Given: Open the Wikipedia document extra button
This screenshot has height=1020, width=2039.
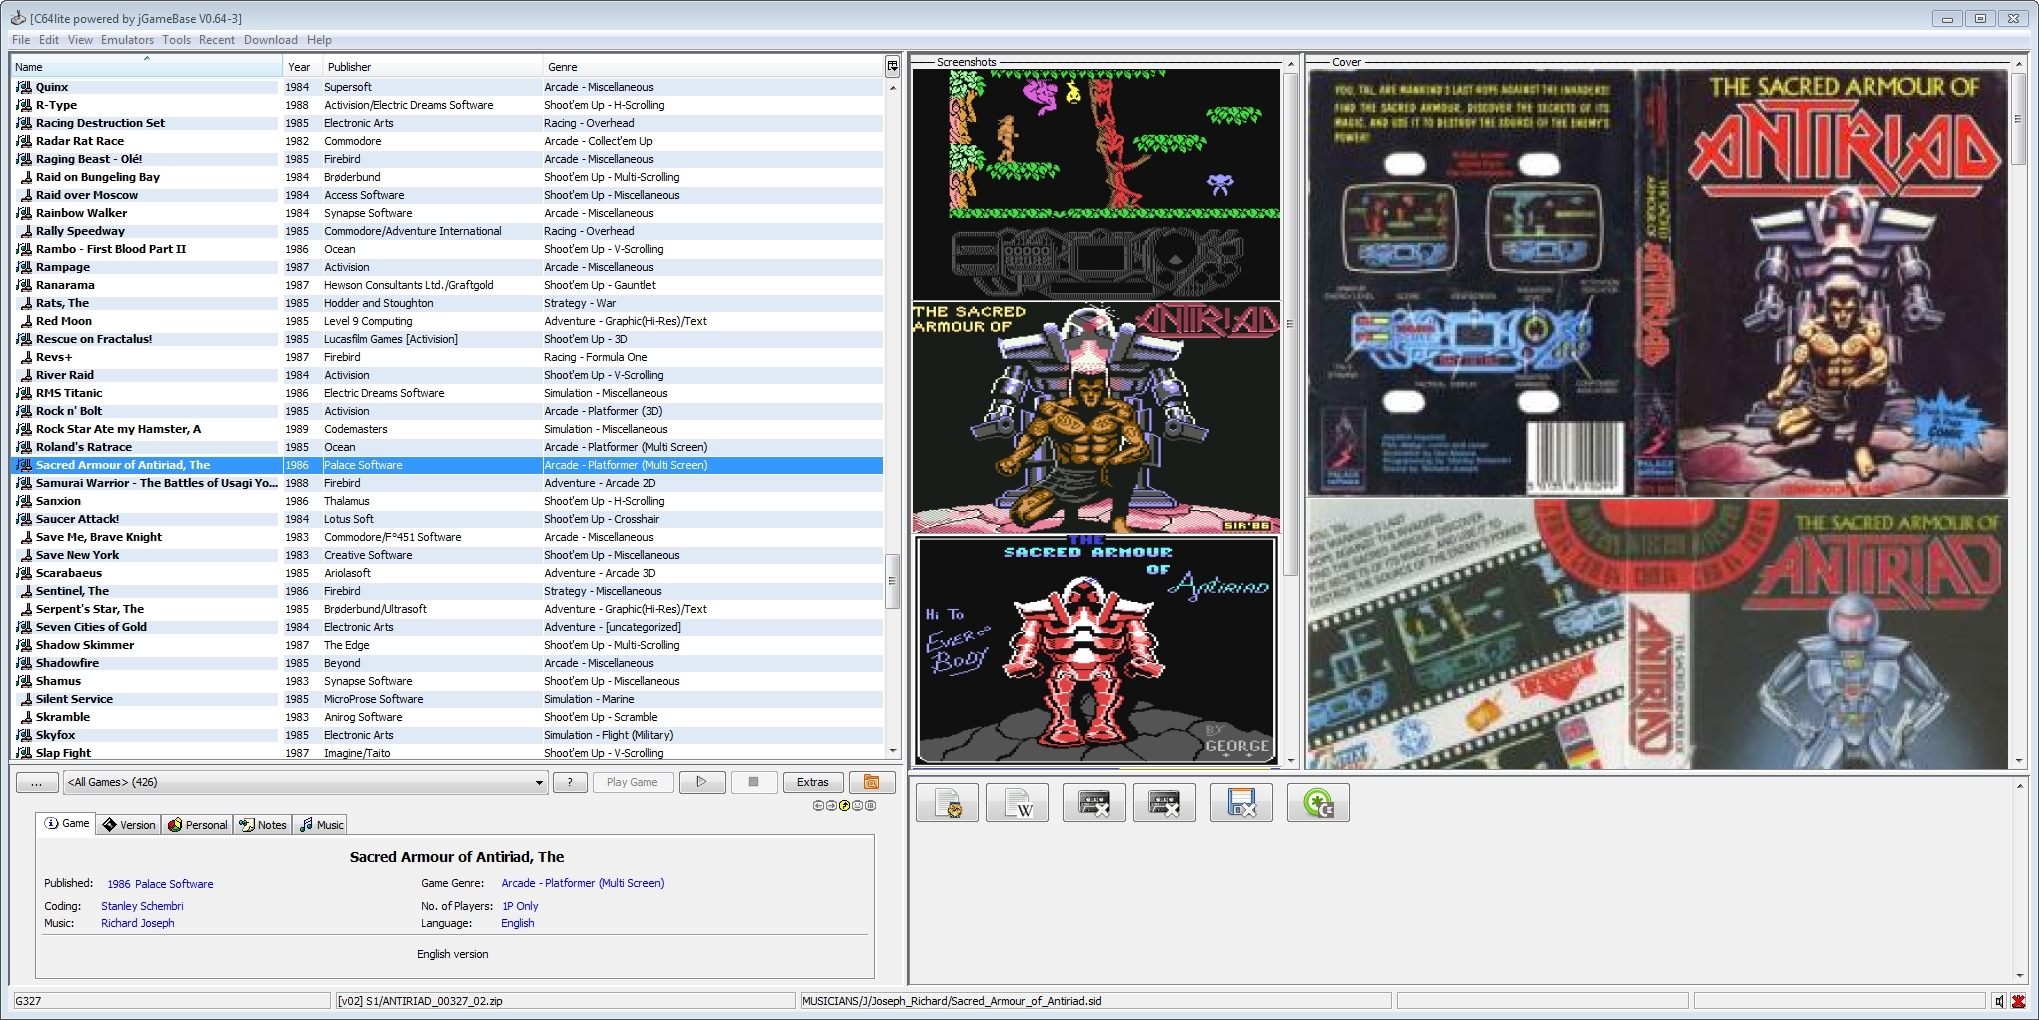Looking at the screenshot, I should [x=1017, y=803].
